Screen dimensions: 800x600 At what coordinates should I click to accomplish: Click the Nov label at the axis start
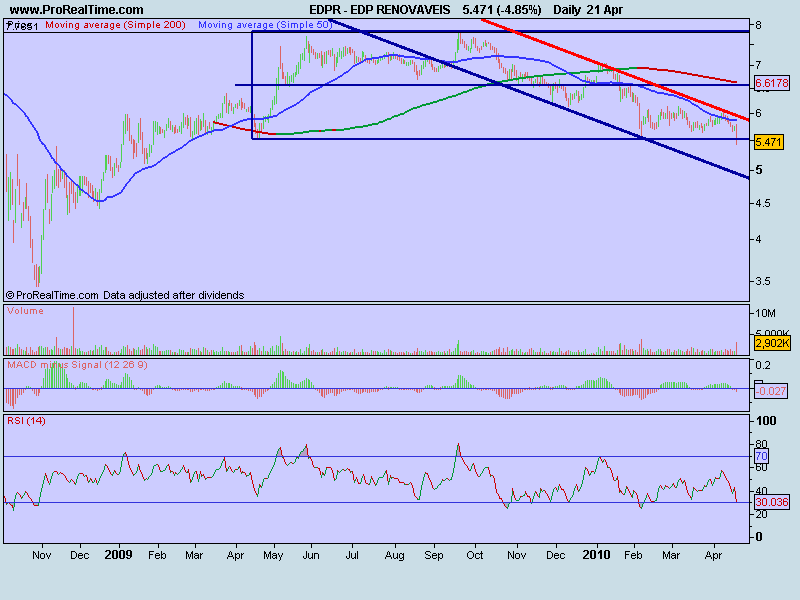coord(41,555)
